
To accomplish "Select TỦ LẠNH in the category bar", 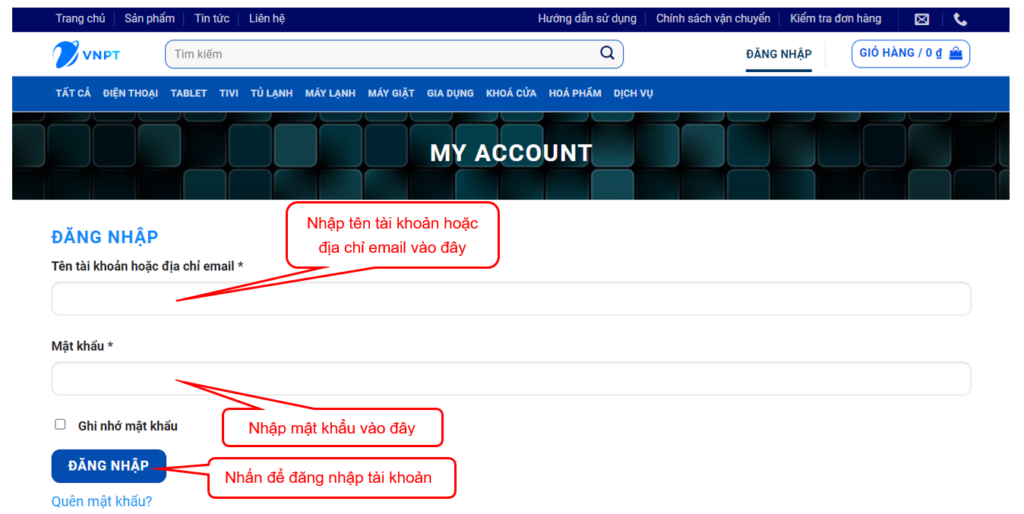I will [x=271, y=93].
